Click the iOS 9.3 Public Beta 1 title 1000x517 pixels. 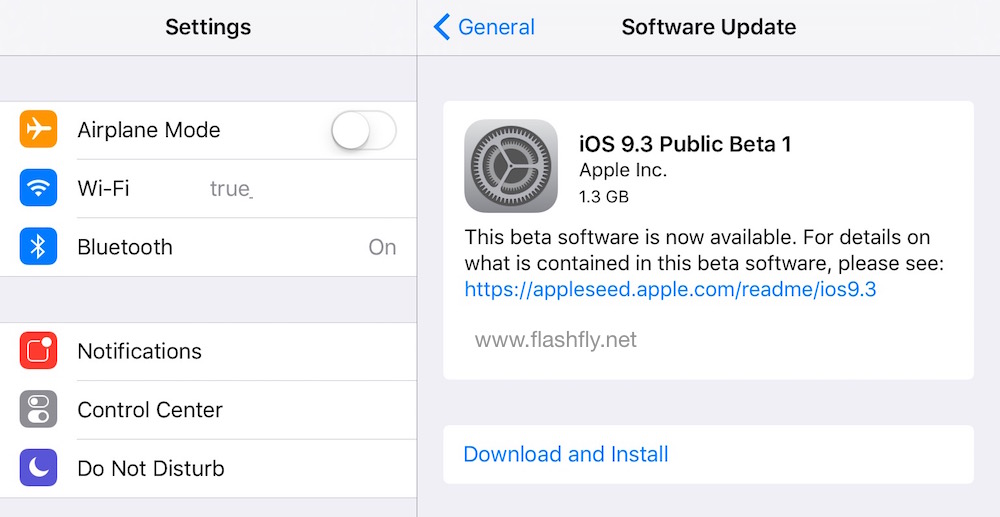coord(685,144)
